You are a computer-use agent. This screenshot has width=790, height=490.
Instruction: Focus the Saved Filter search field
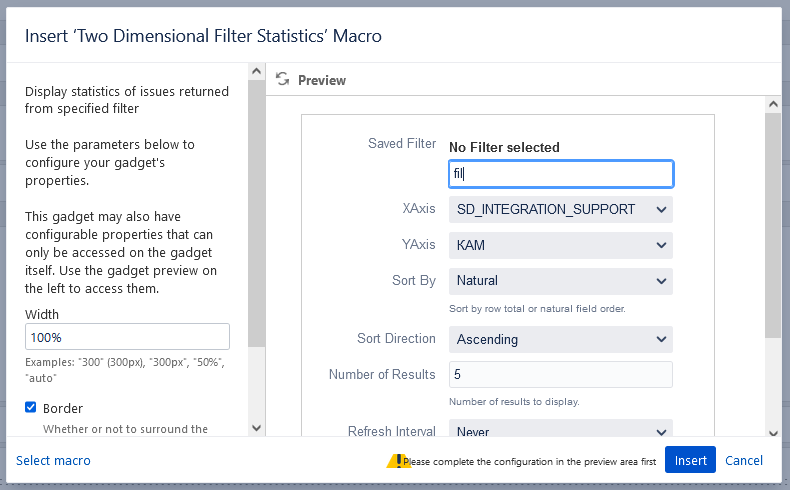click(x=561, y=174)
